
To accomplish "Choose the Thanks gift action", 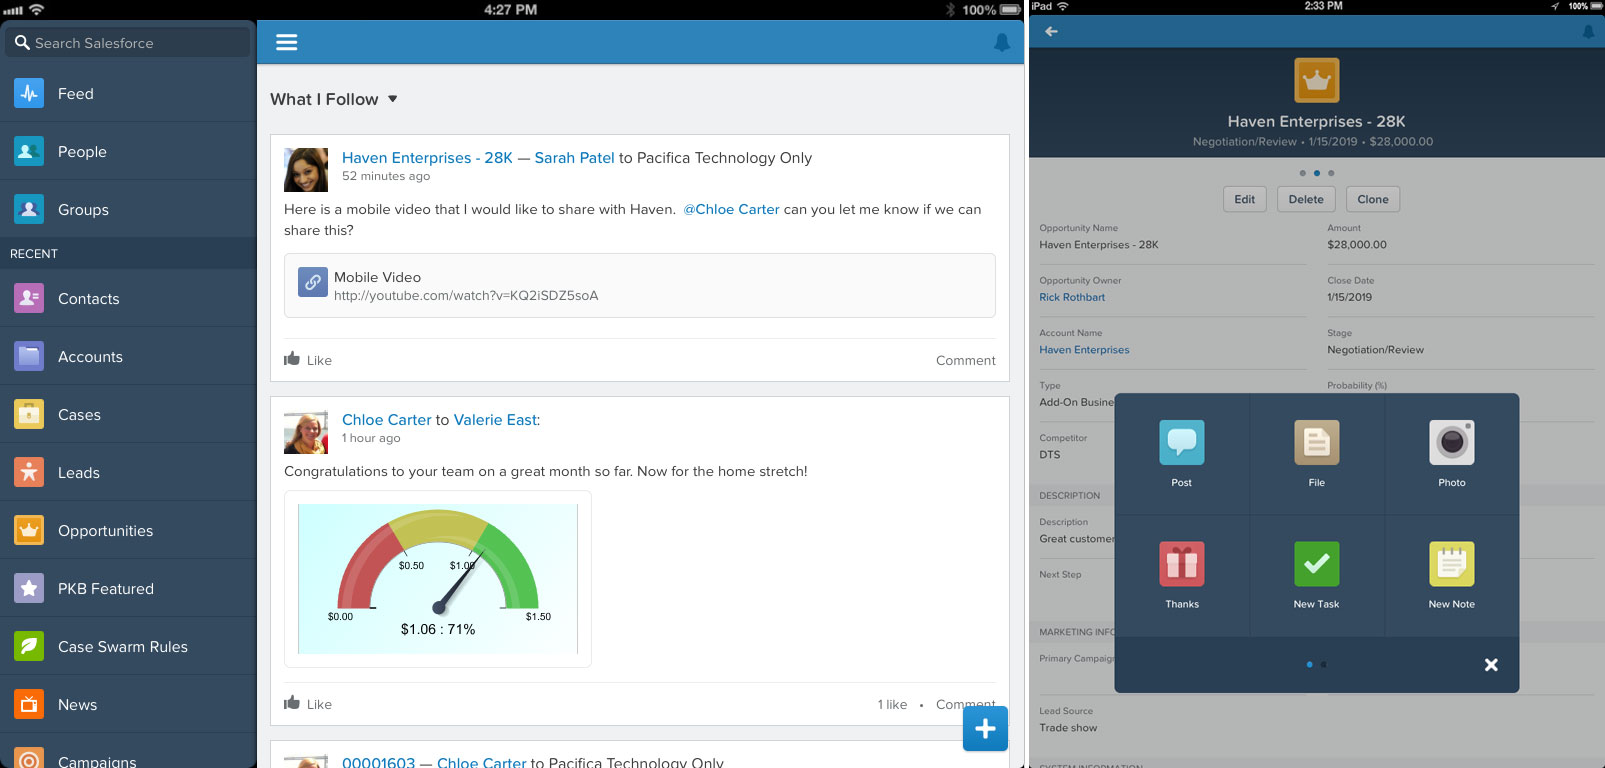I will 1181,576.
